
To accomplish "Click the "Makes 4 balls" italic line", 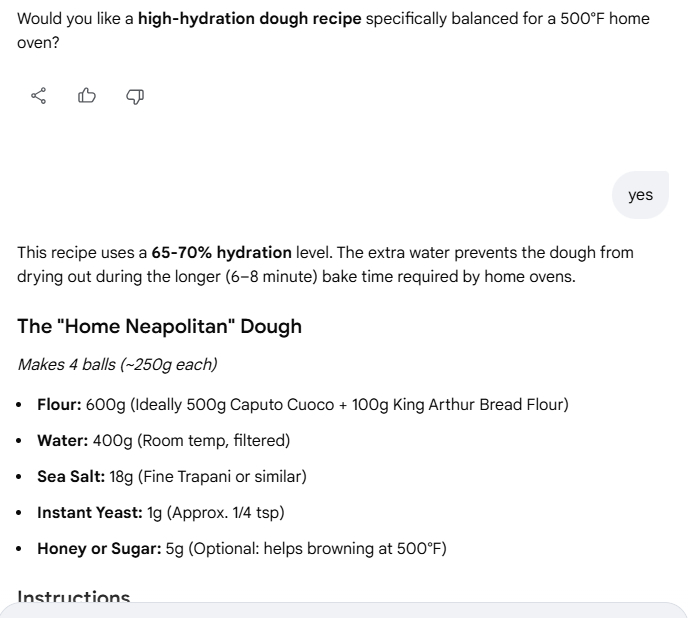I will tap(116, 364).
